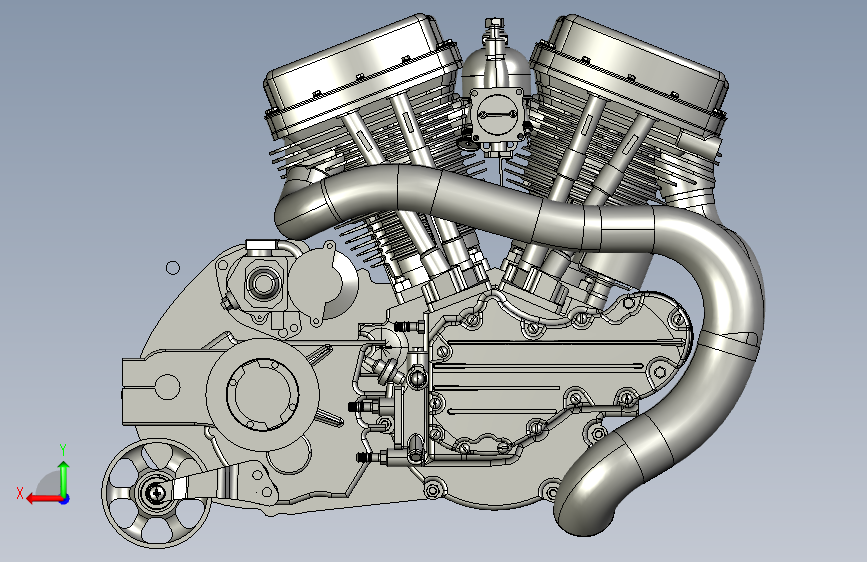The width and height of the screenshot is (867, 562).
Task: Click the green Y axis arrow of triad
Action: click(x=64, y=479)
